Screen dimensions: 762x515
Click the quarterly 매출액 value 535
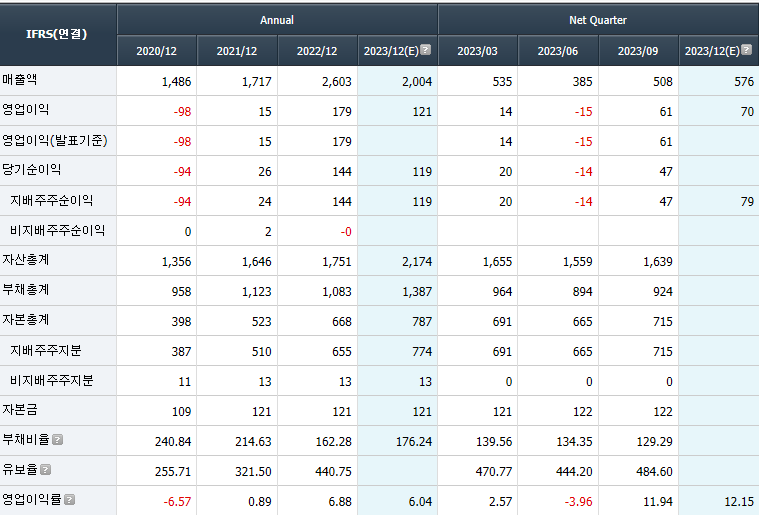click(x=502, y=82)
